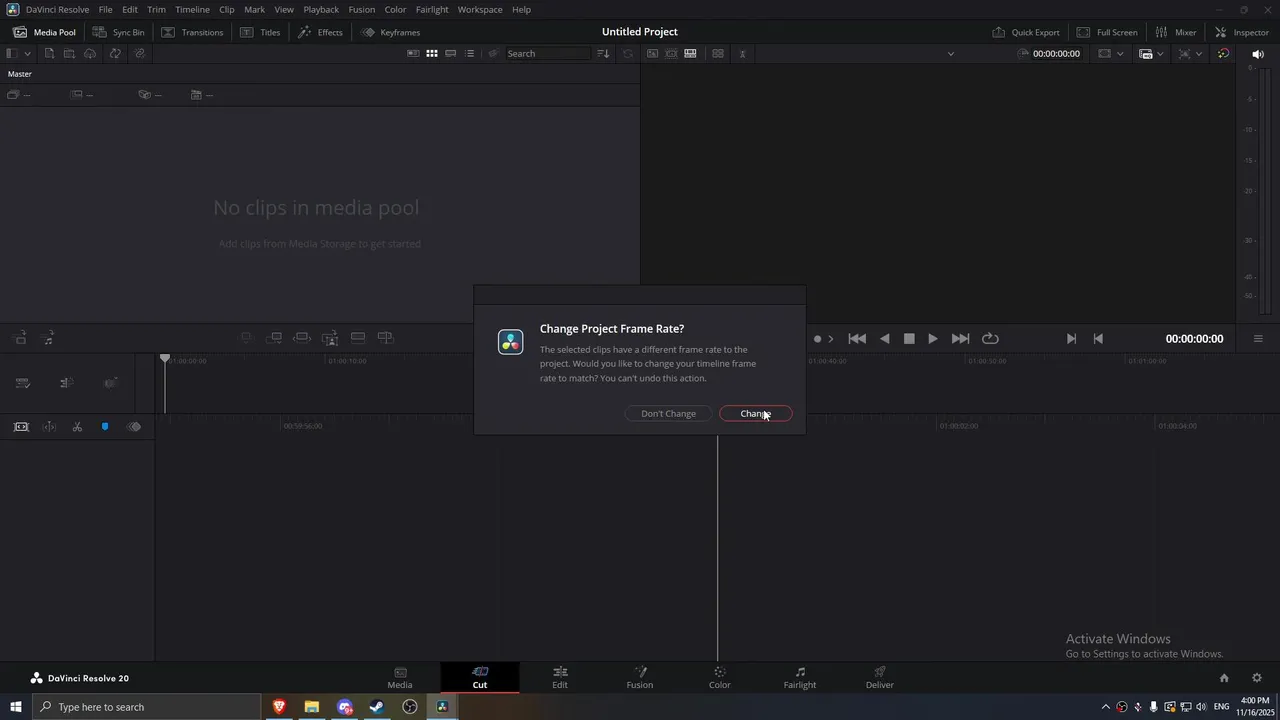Click the Play Reverse button
The height and width of the screenshot is (720, 1280).
[x=885, y=339]
